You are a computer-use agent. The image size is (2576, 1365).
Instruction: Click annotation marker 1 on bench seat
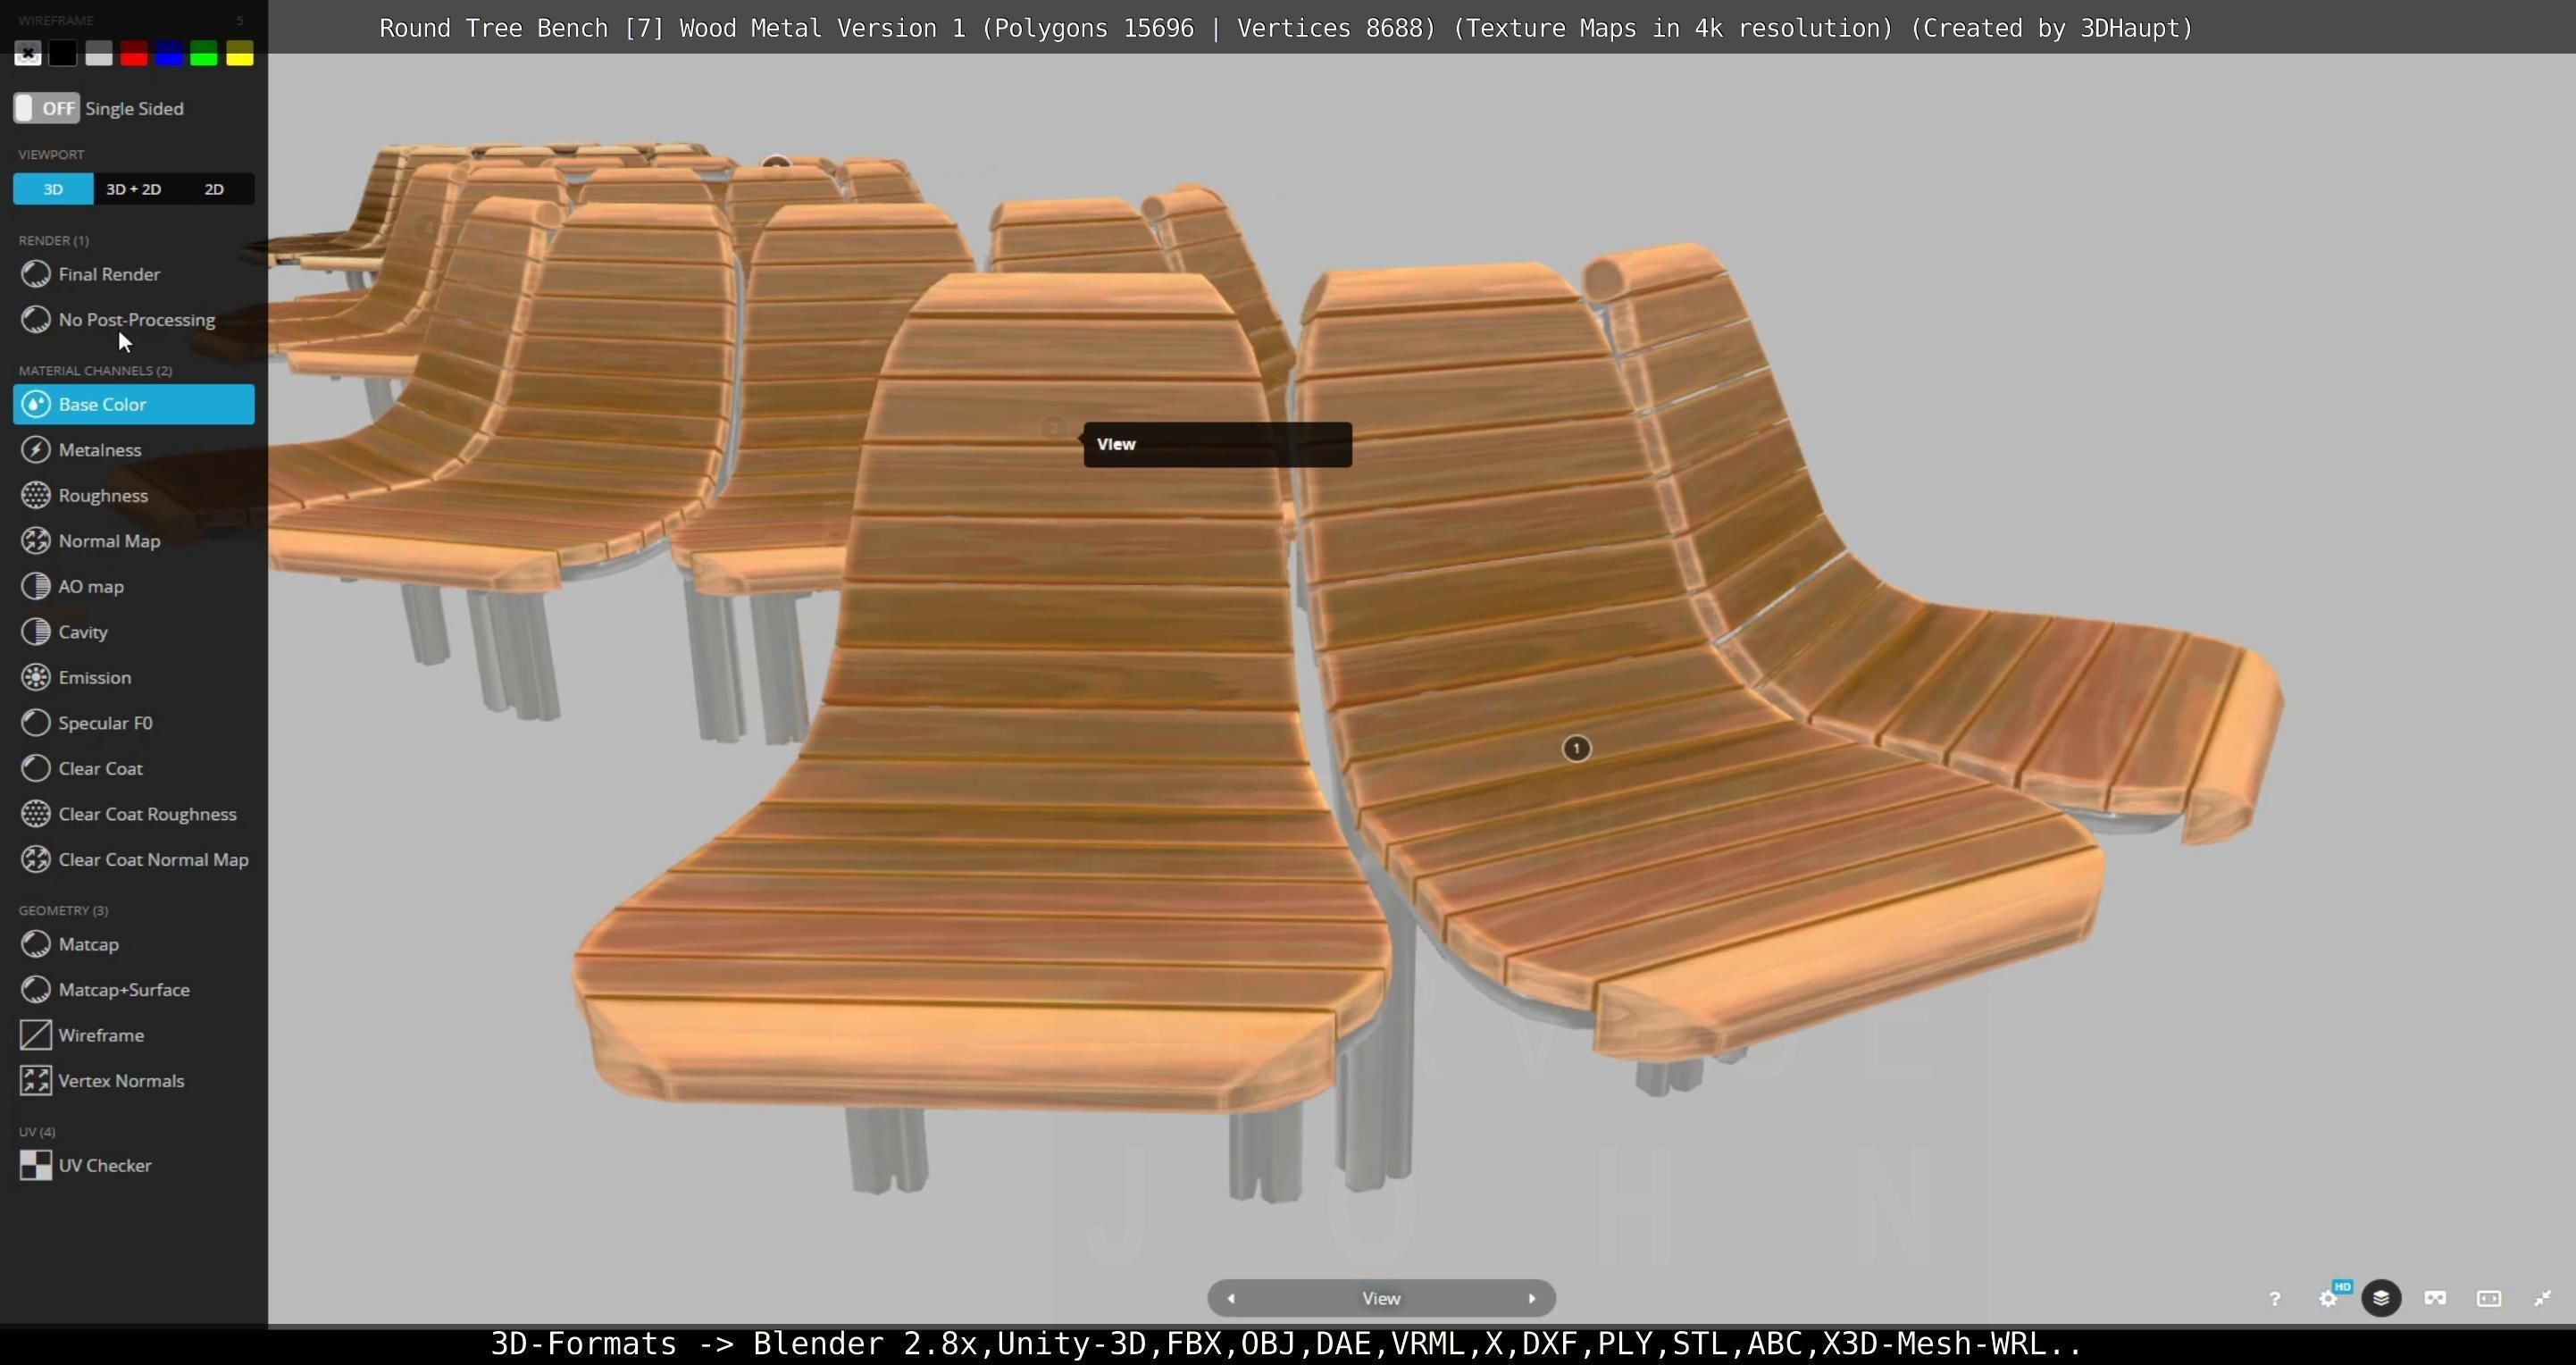pos(1576,748)
